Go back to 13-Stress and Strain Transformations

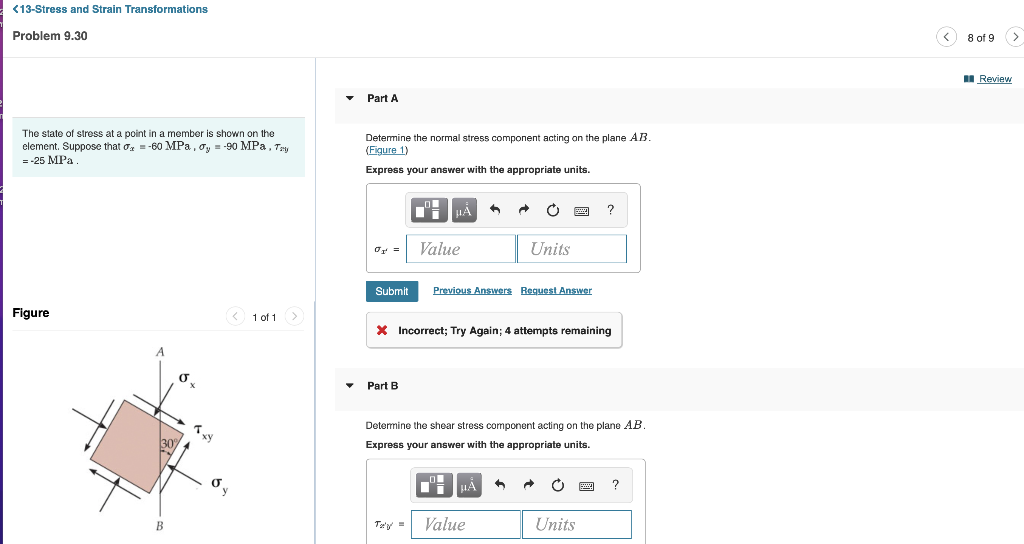(110, 9)
